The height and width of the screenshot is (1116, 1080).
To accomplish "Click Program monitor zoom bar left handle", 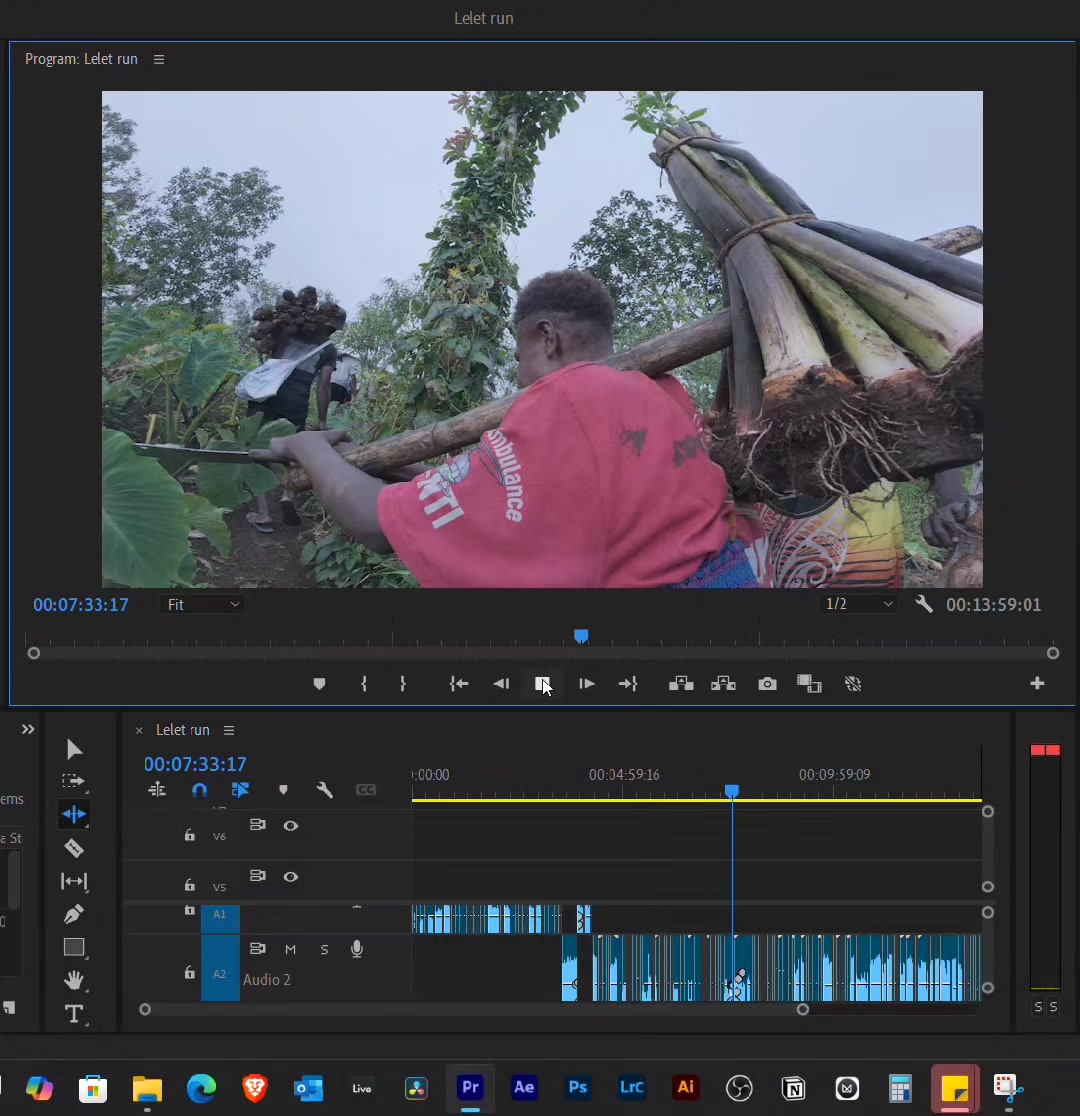I will 33,653.
